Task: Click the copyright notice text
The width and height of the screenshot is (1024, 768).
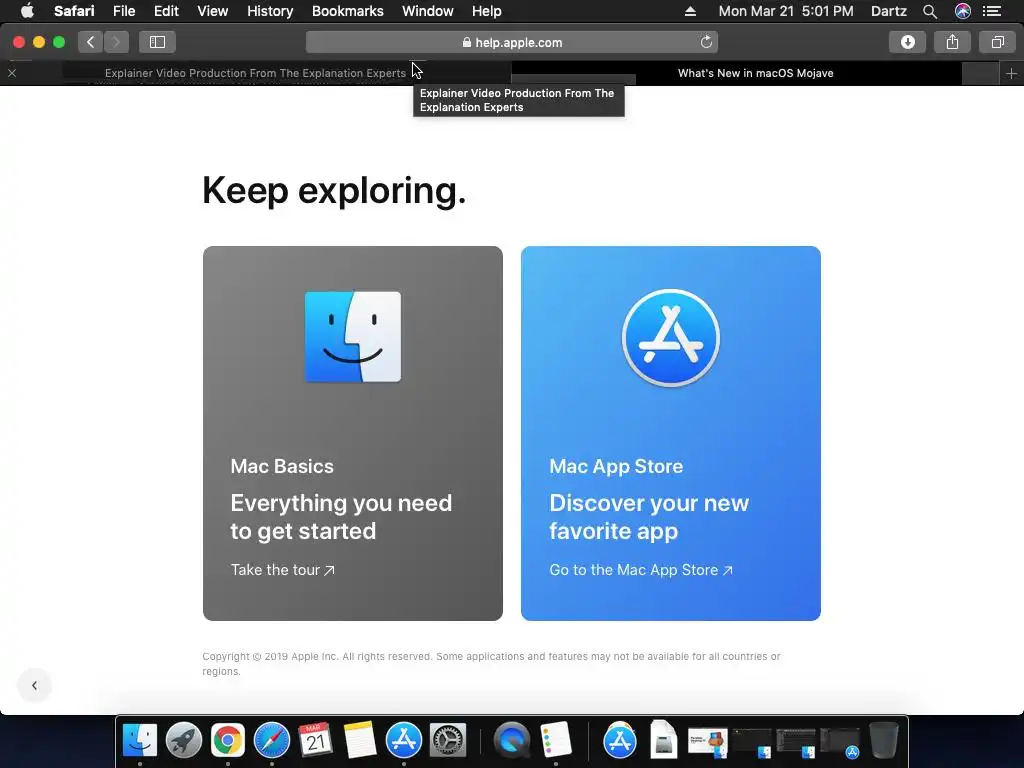Action: (491, 664)
